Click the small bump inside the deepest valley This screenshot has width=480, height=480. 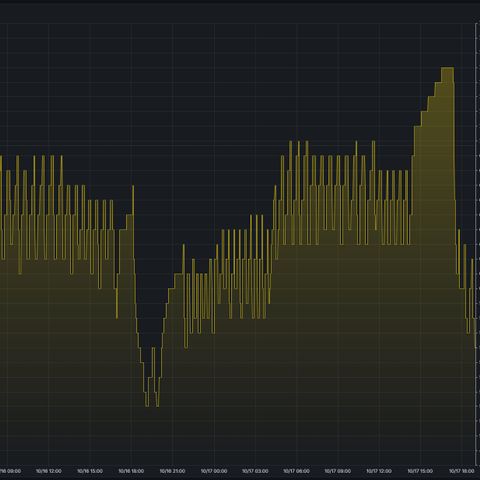click(x=153, y=348)
